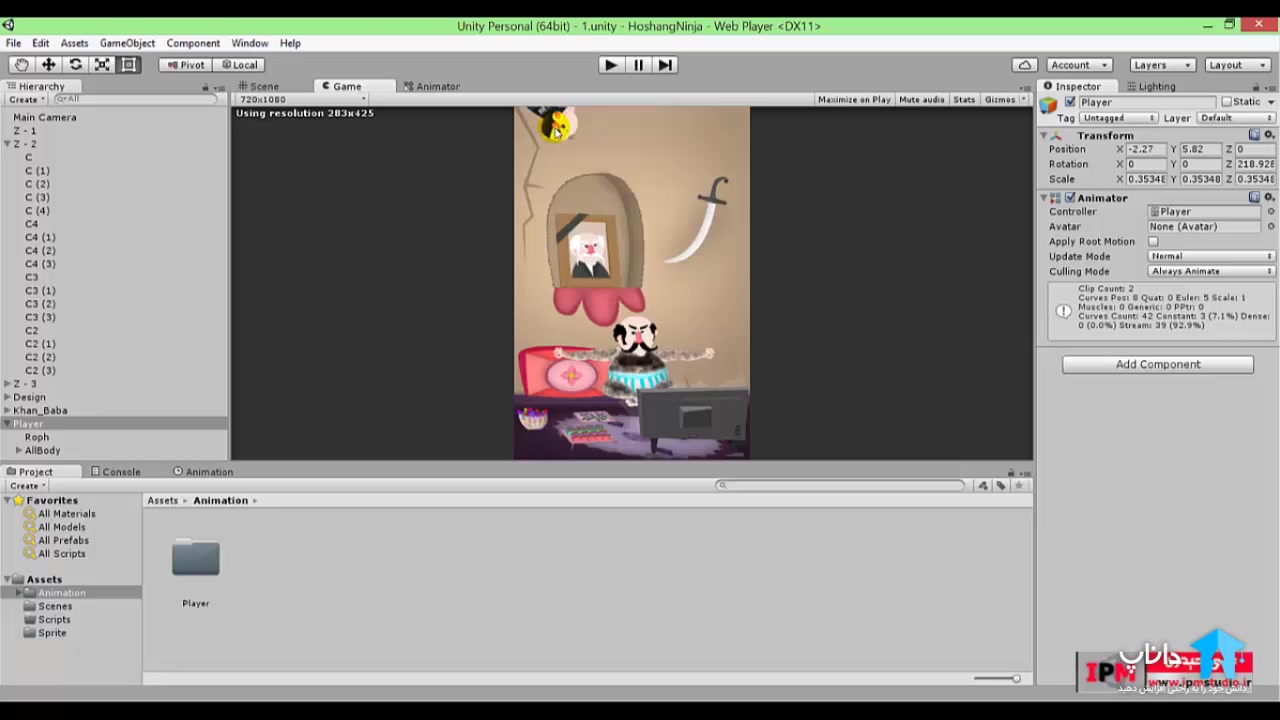1280x720 pixels.
Task: Open the Avatar object picker circle
Action: click(x=1271, y=227)
